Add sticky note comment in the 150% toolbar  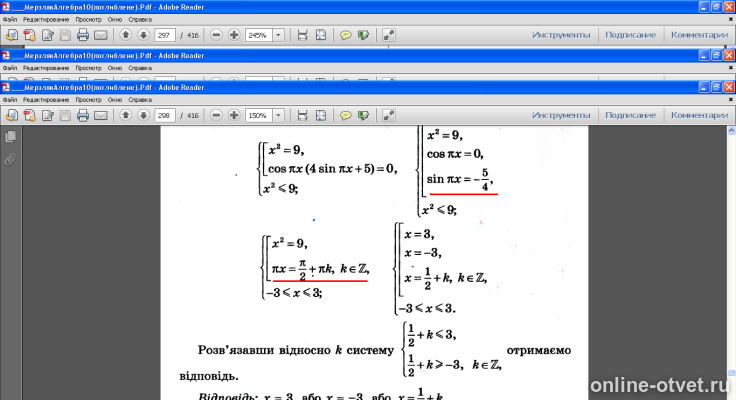click(x=345, y=115)
